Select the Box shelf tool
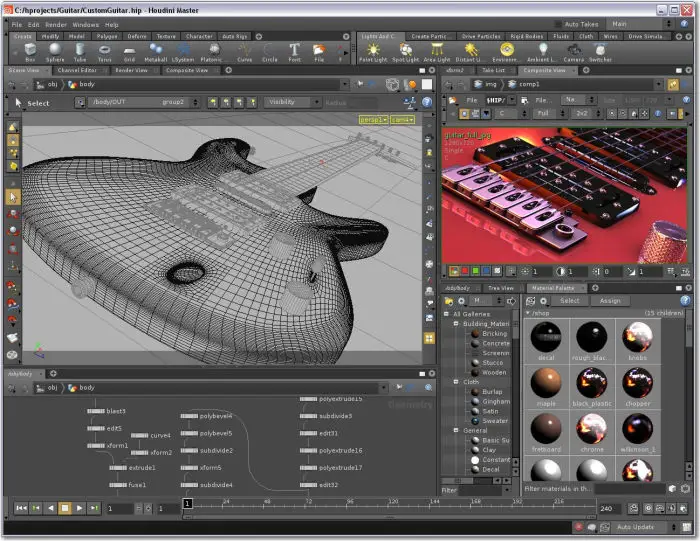The height and width of the screenshot is (541, 700). pyautogui.click(x=30, y=52)
